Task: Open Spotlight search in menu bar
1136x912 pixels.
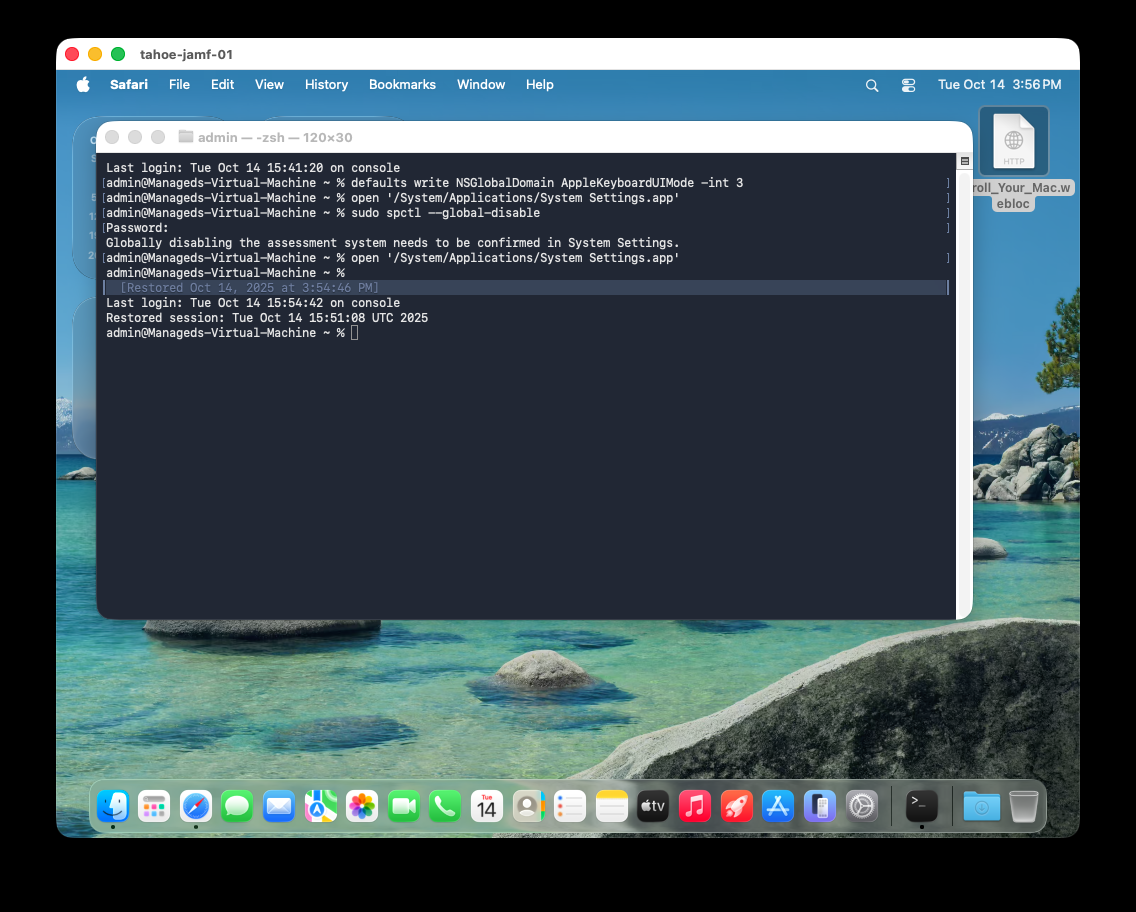Action: pyautogui.click(x=872, y=85)
